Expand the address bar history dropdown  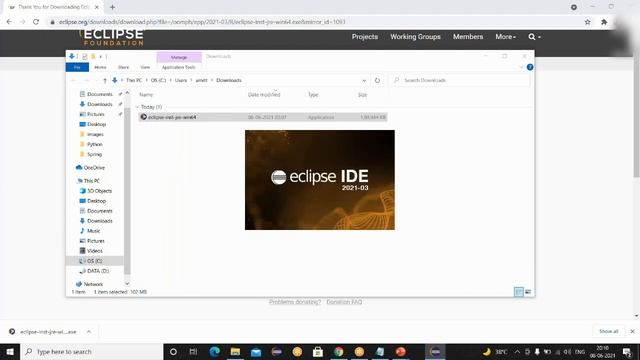pos(364,80)
